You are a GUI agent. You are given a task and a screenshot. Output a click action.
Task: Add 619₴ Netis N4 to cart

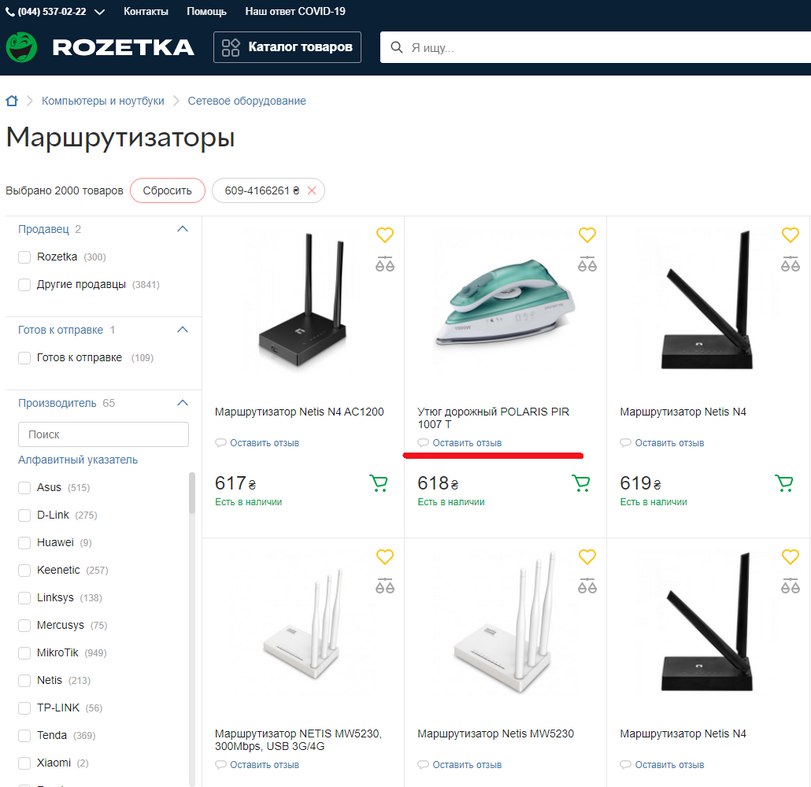(x=785, y=483)
